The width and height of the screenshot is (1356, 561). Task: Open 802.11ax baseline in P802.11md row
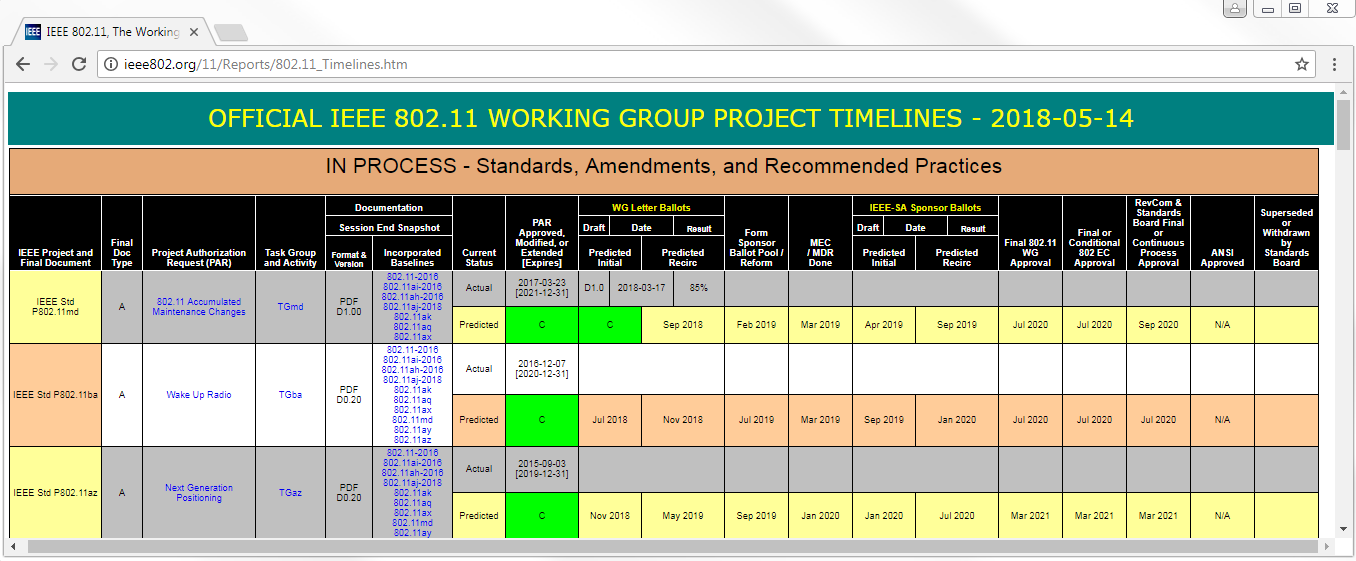click(412, 337)
